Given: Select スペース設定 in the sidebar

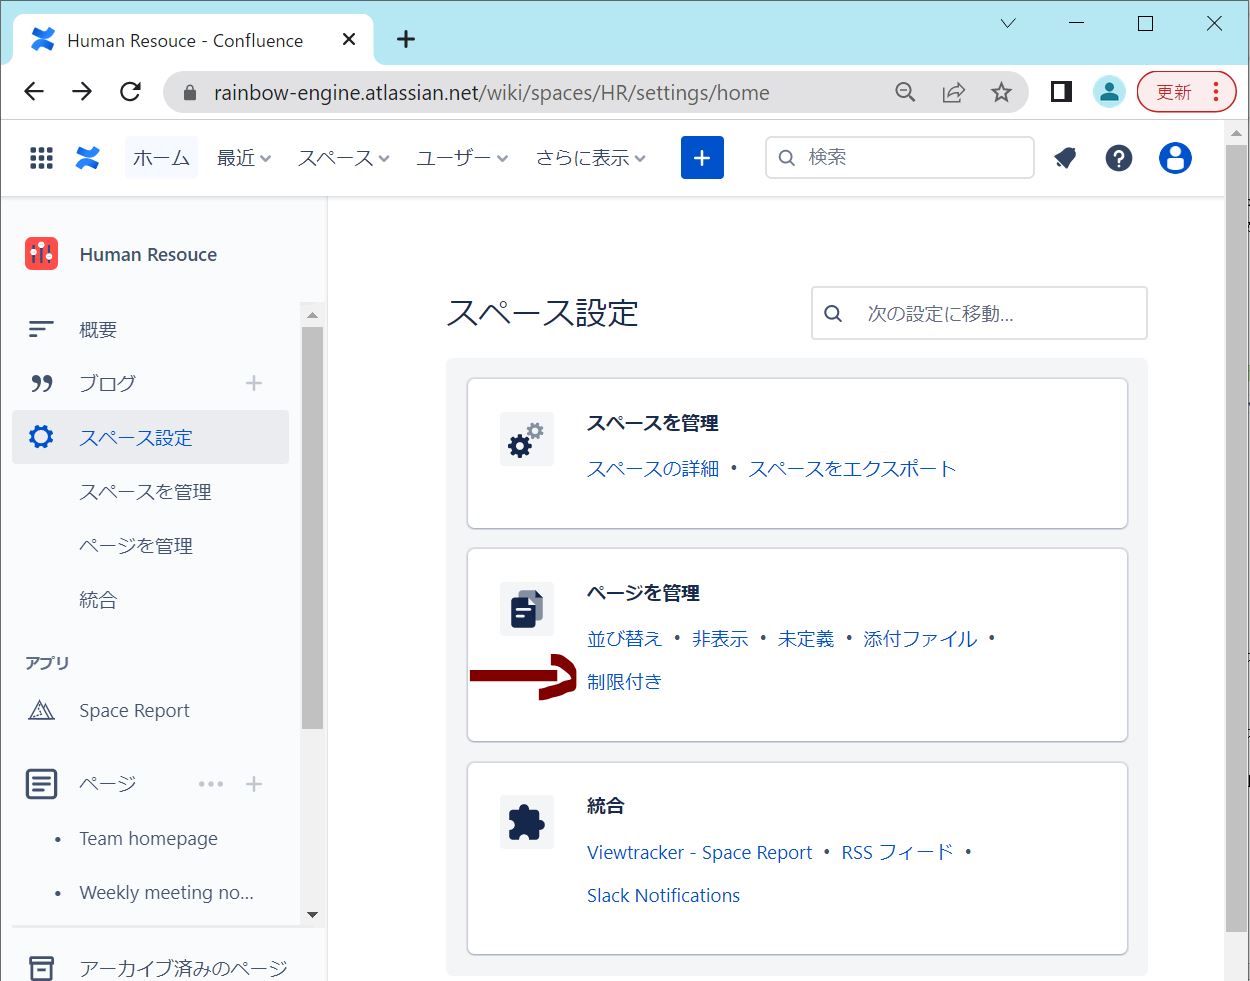Looking at the screenshot, I should point(136,438).
